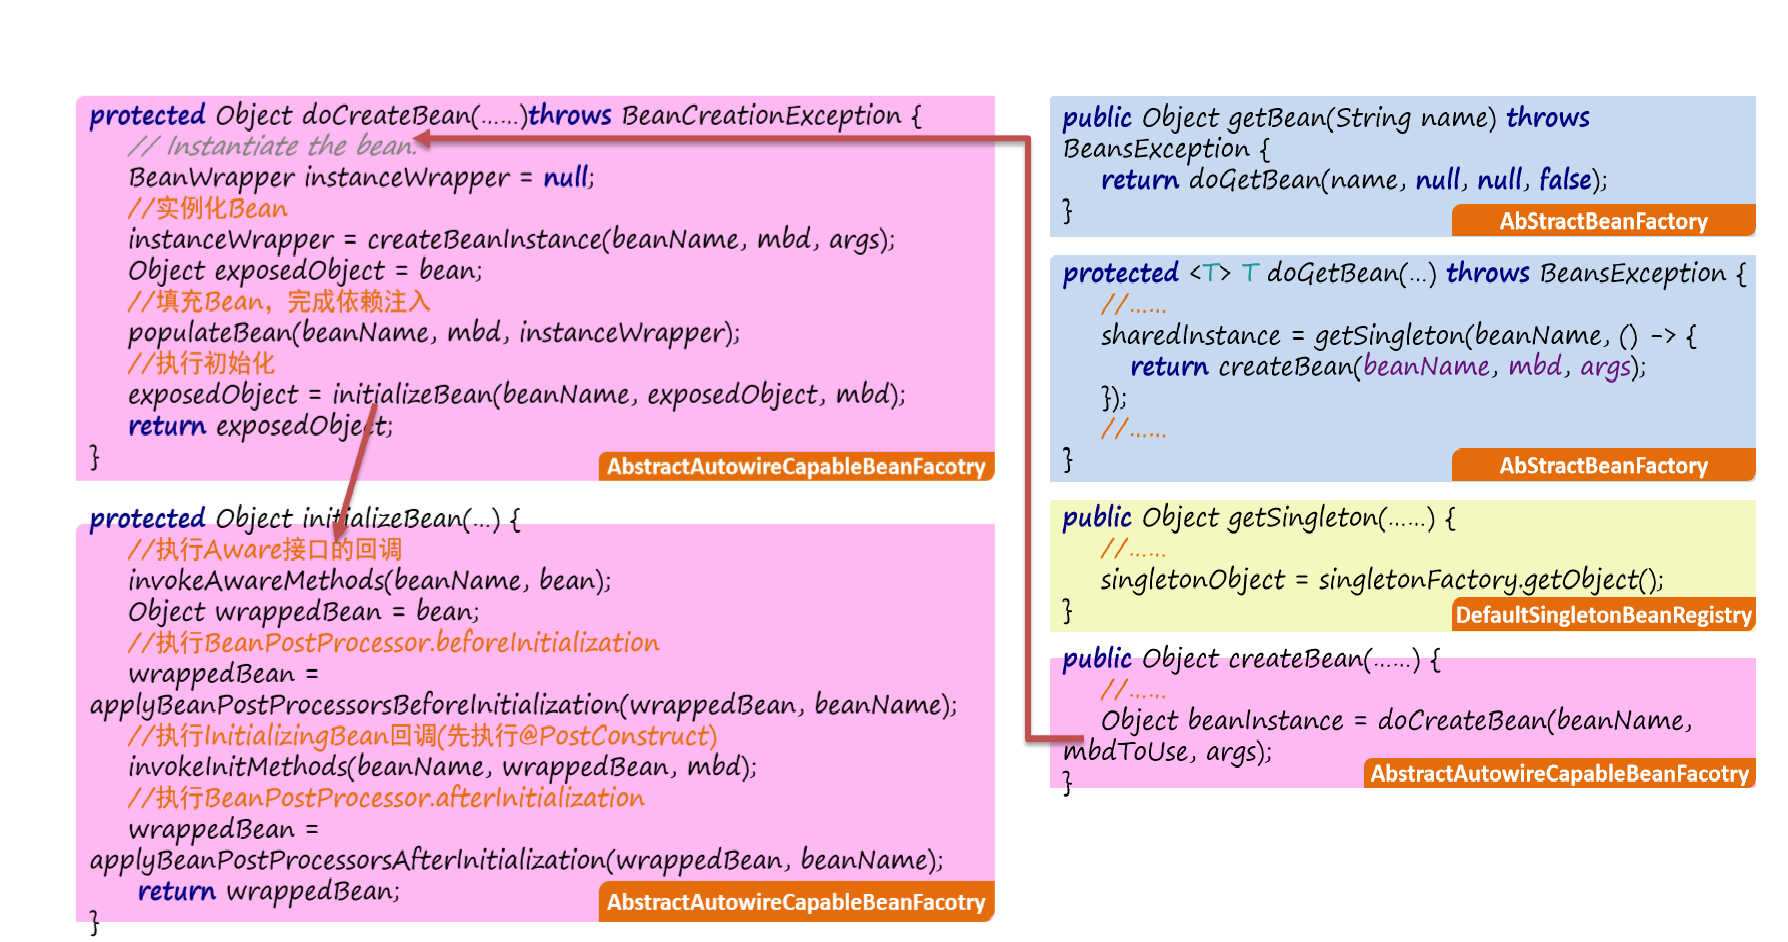
Task: Click 'return doGetBean(name, null, null, false);' line
Action: [x=1354, y=180]
